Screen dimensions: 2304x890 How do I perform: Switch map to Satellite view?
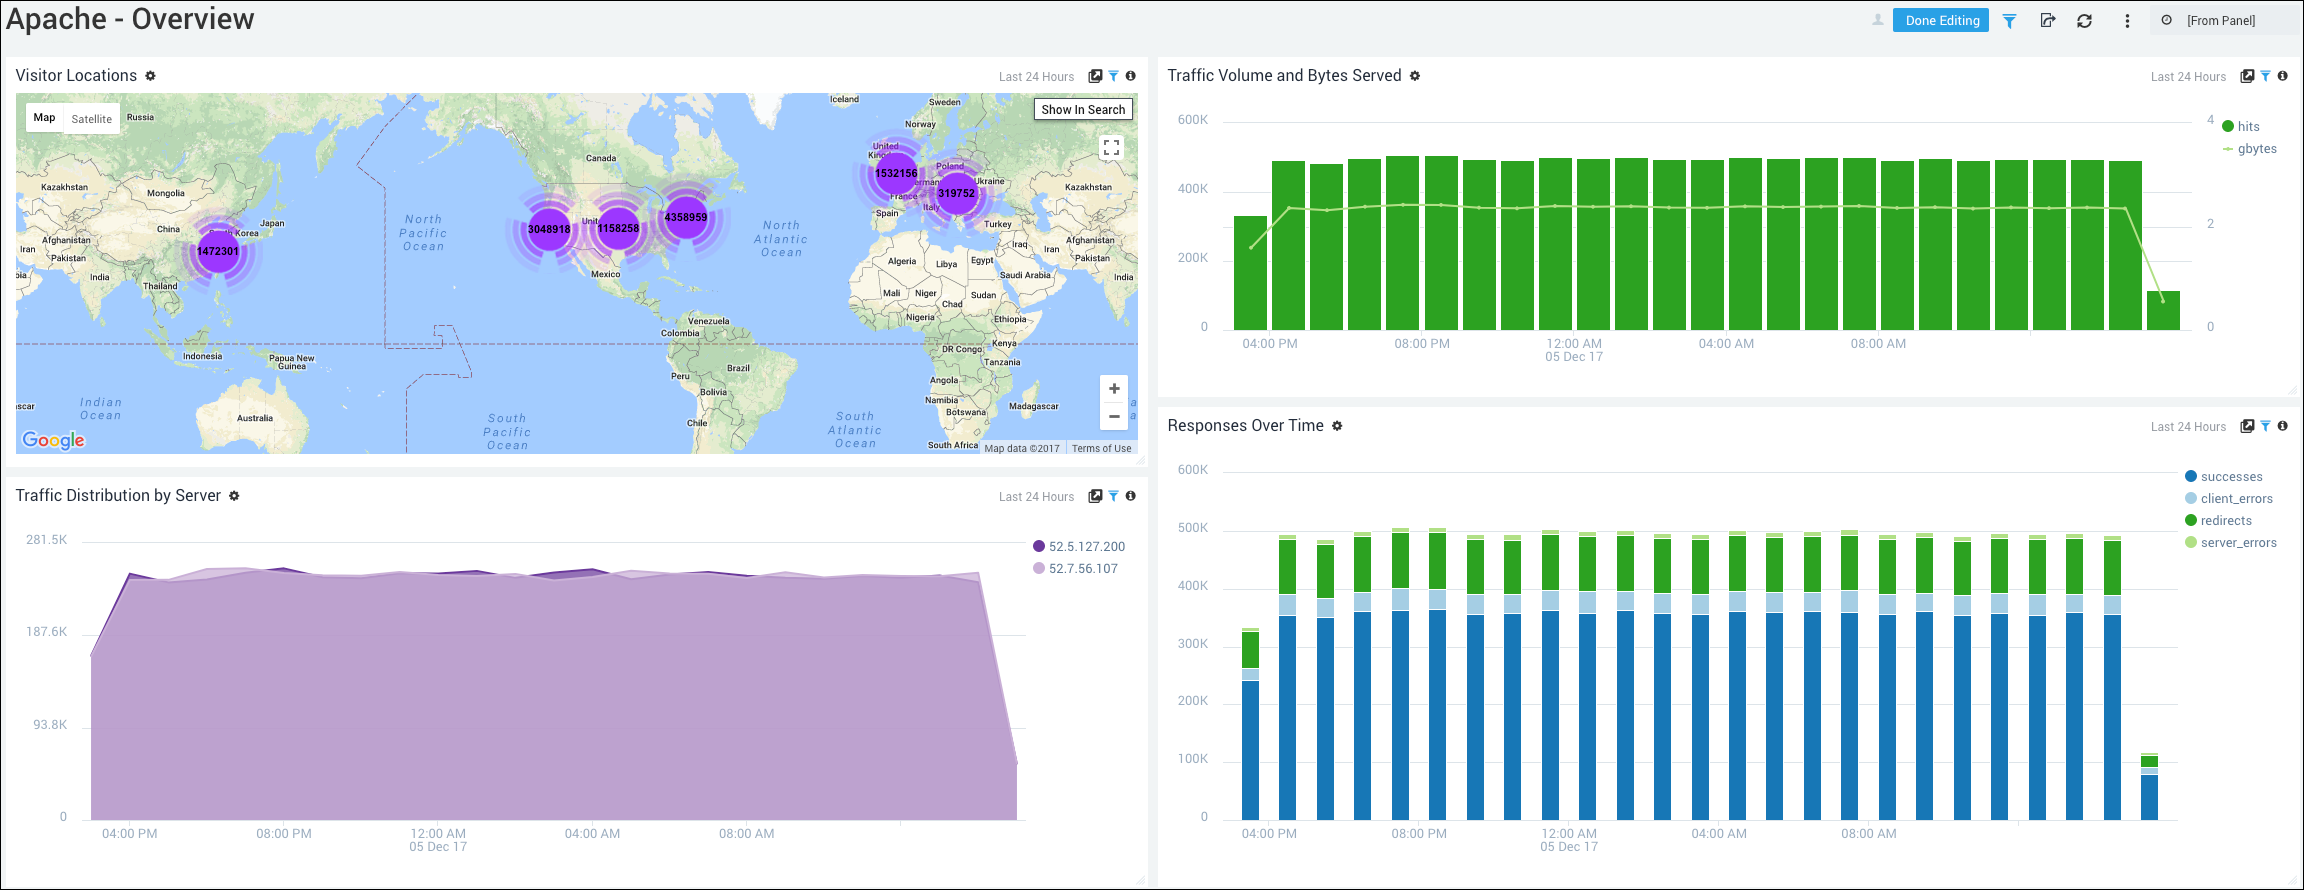tap(92, 119)
